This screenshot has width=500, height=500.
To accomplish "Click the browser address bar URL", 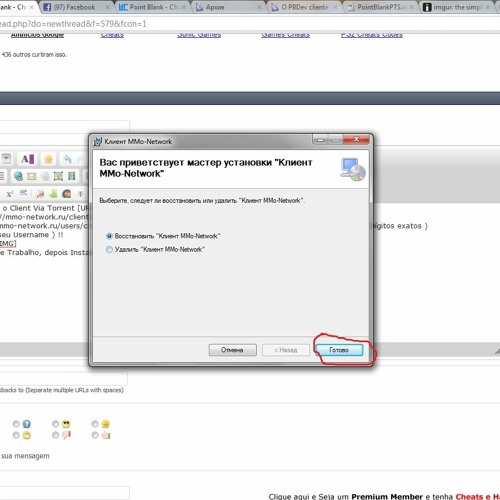I will click(x=73, y=24).
